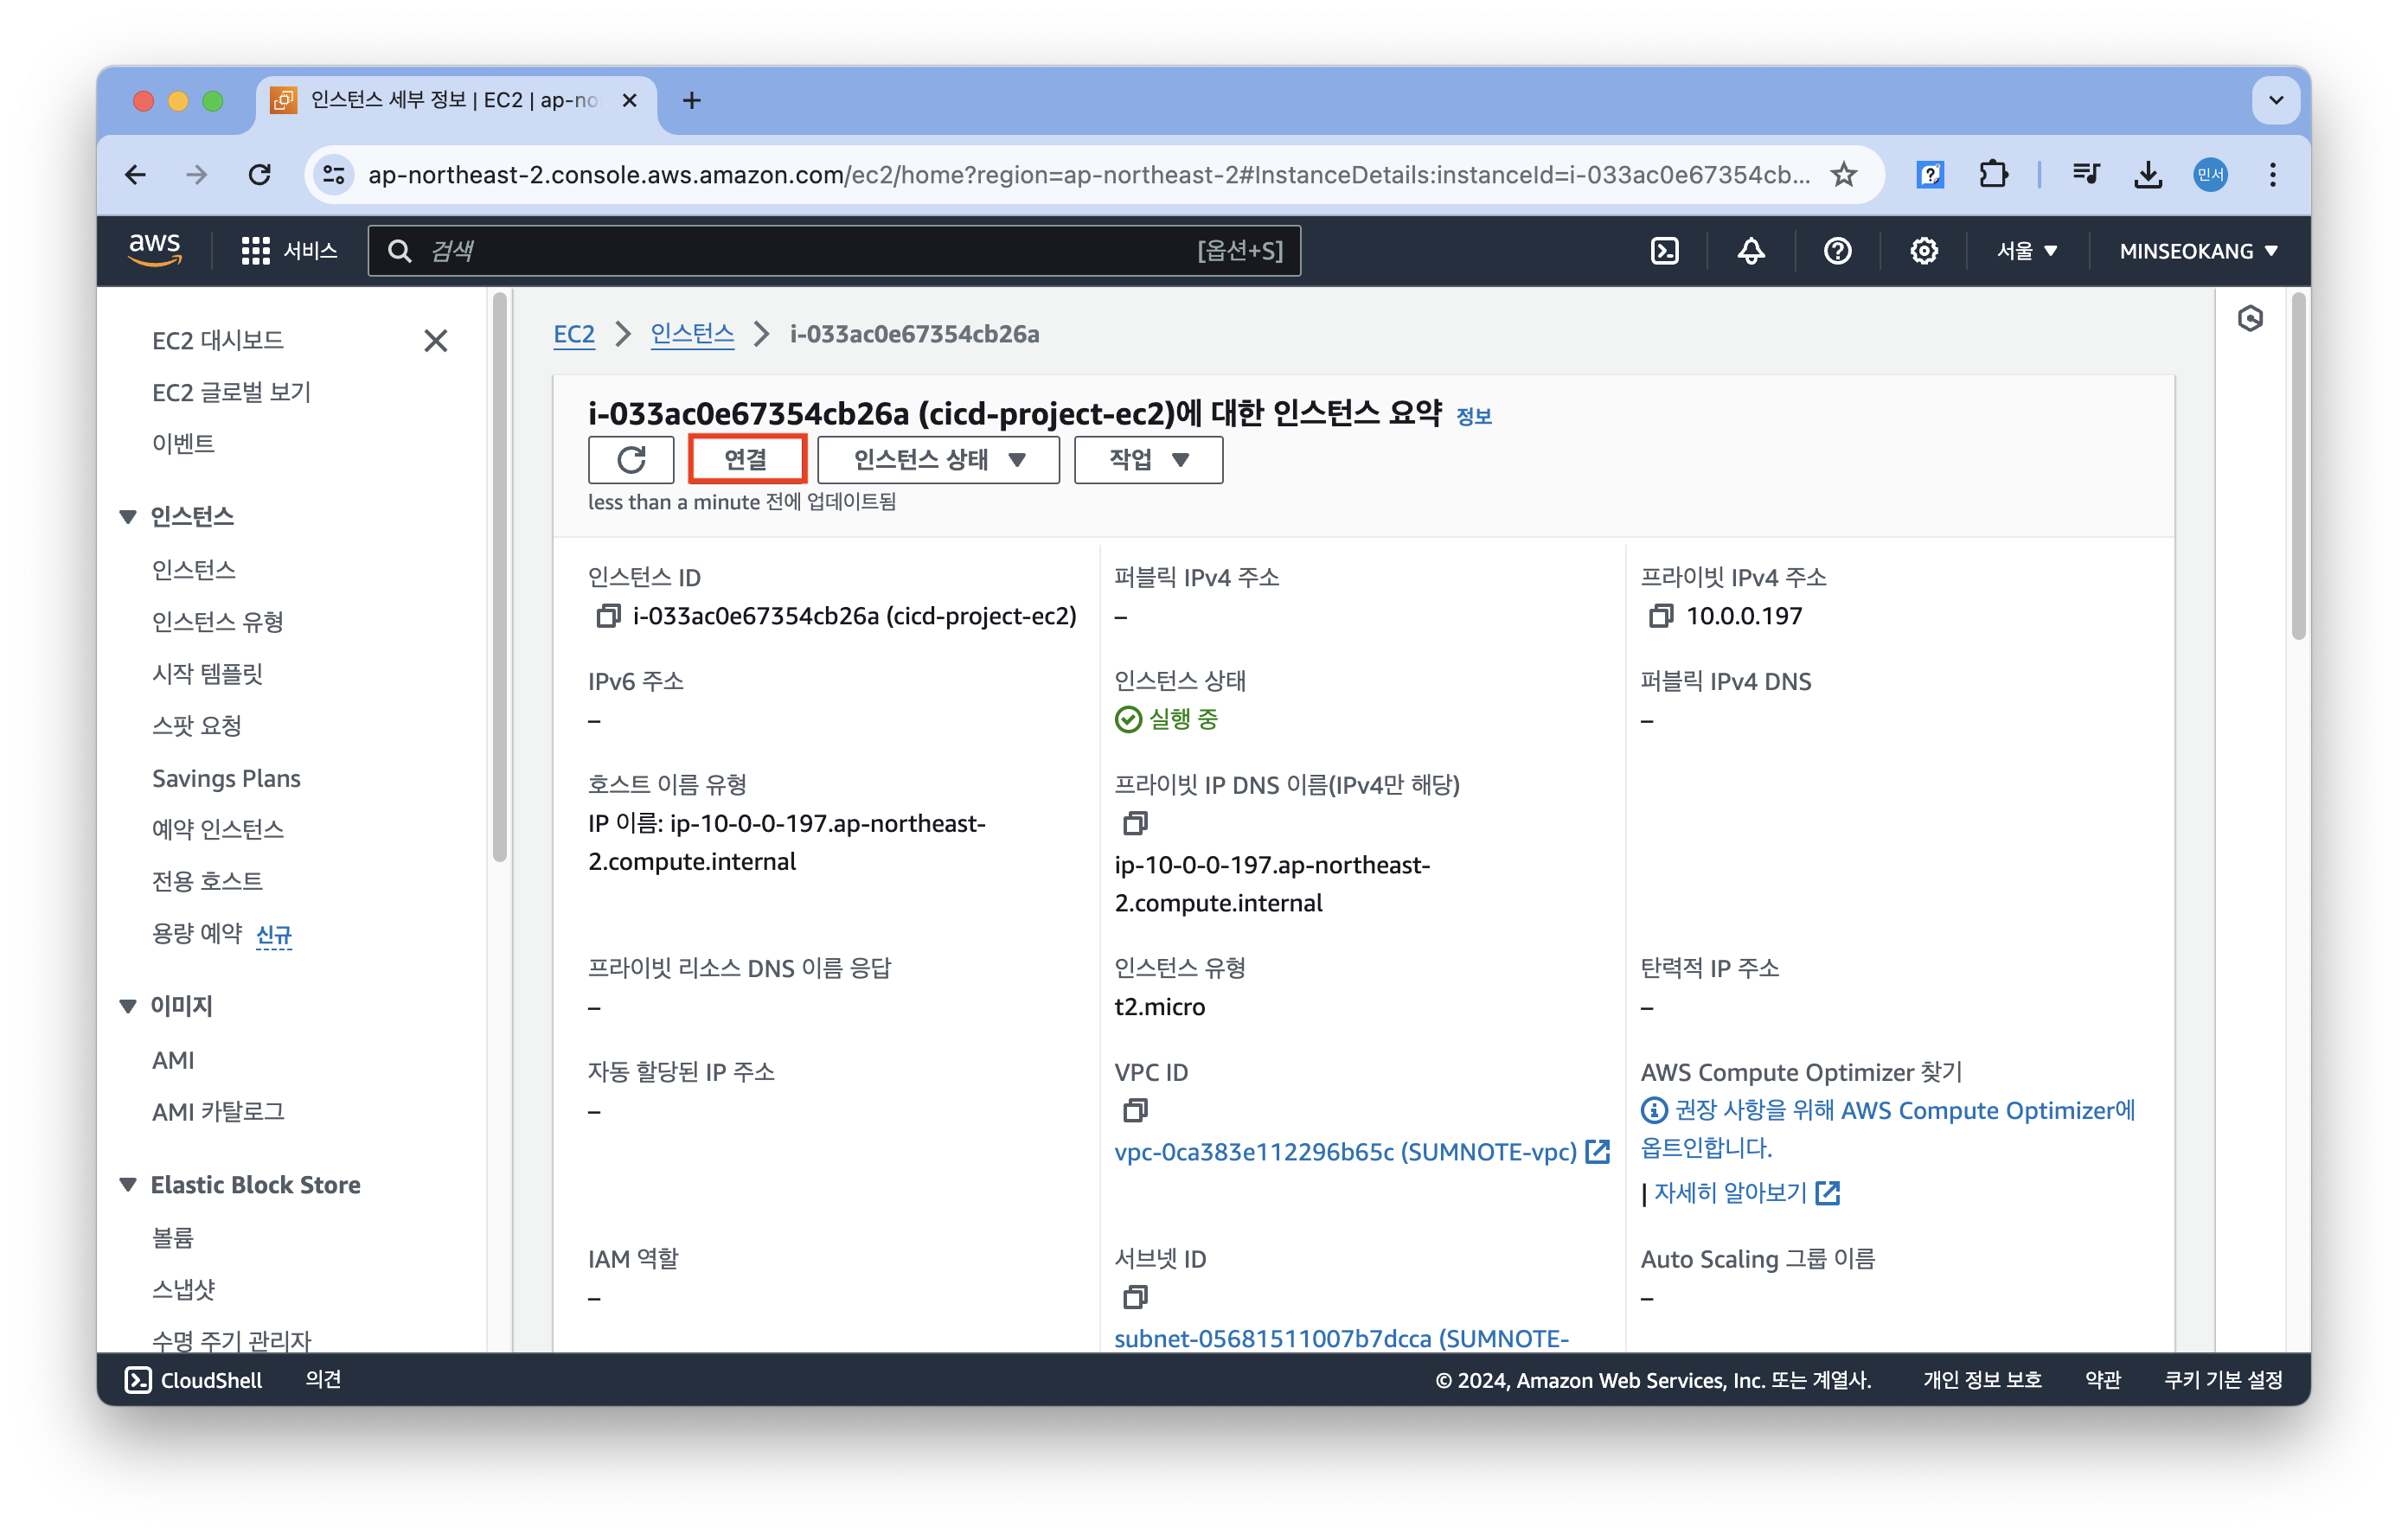
Task: Open the 작업 actions dropdown
Action: click(x=1148, y=460)
